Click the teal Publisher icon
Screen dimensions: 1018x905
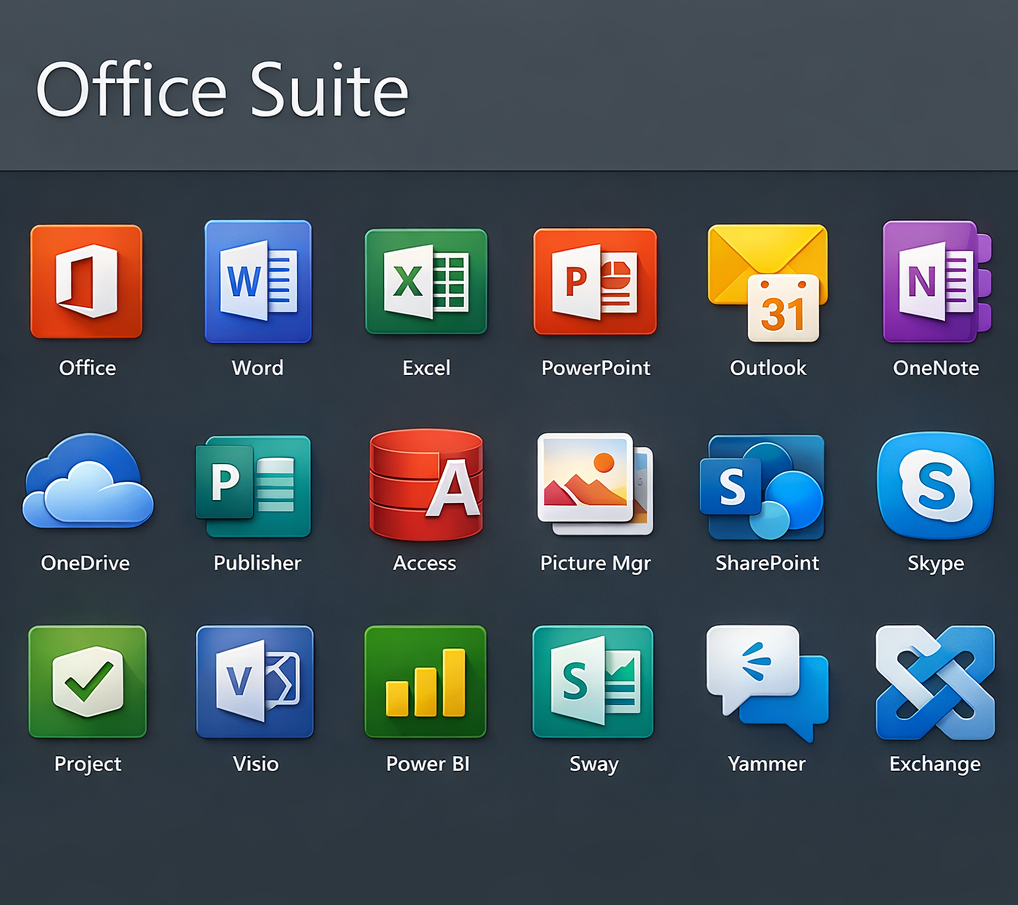[254, 486]
